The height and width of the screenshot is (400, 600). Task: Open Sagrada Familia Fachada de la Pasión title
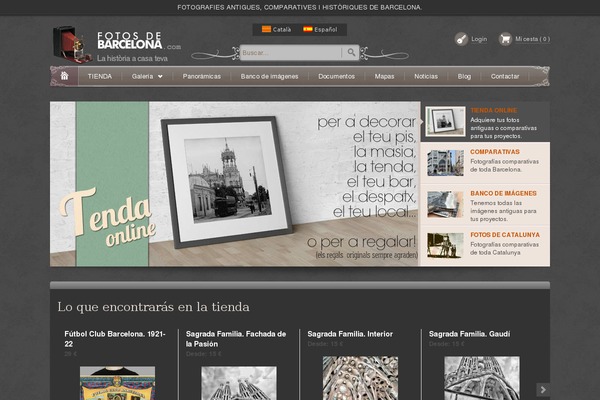click(x=236, y=339)
